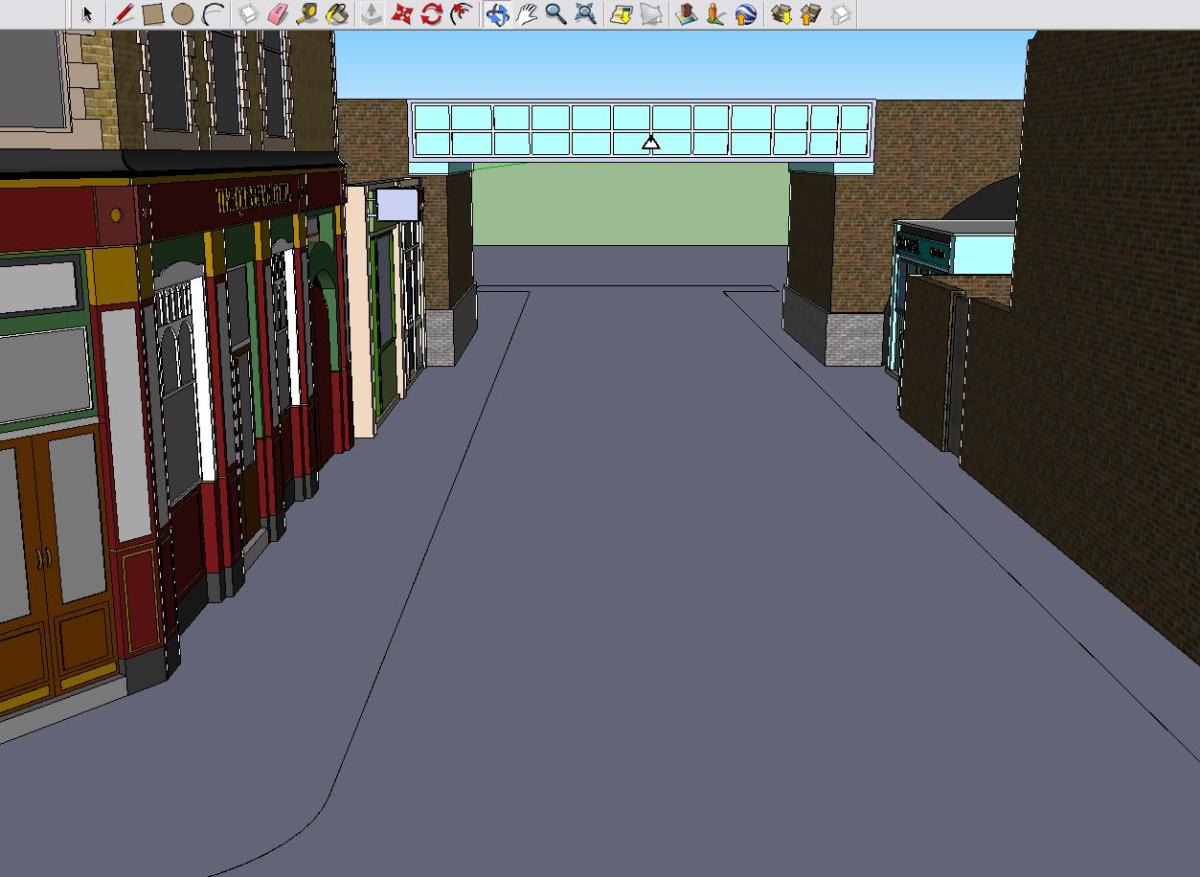
Task: Open Preview Model in Google Earth
Action: [x=745, y=14]
